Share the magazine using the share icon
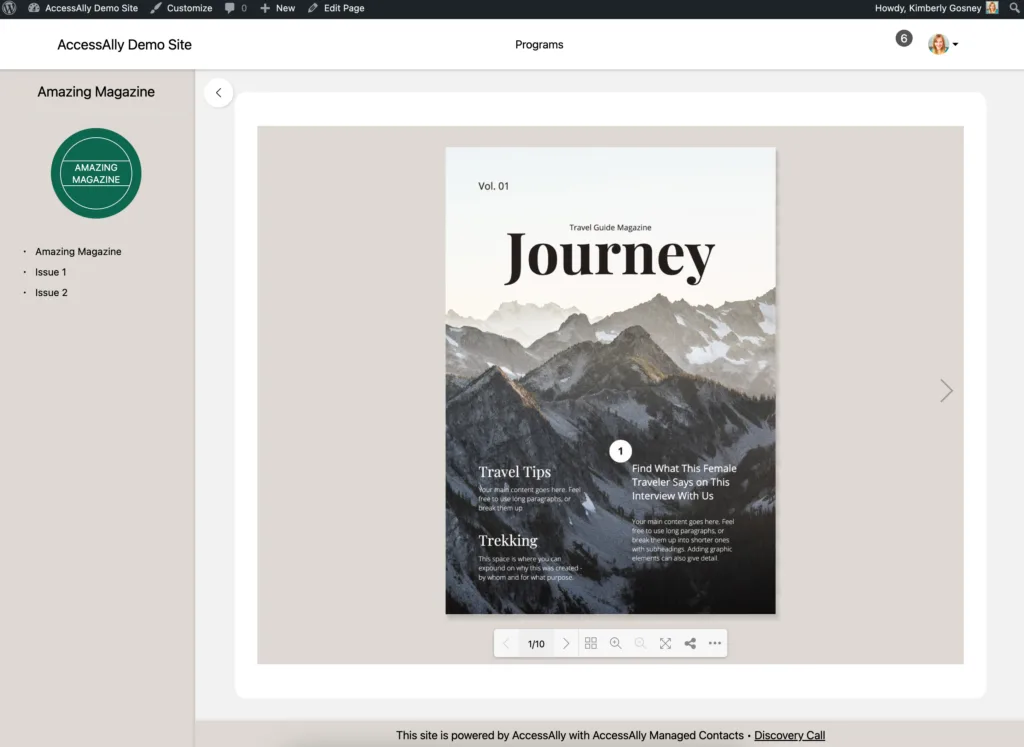The image size is (1024, 747). tap(689, 643)
